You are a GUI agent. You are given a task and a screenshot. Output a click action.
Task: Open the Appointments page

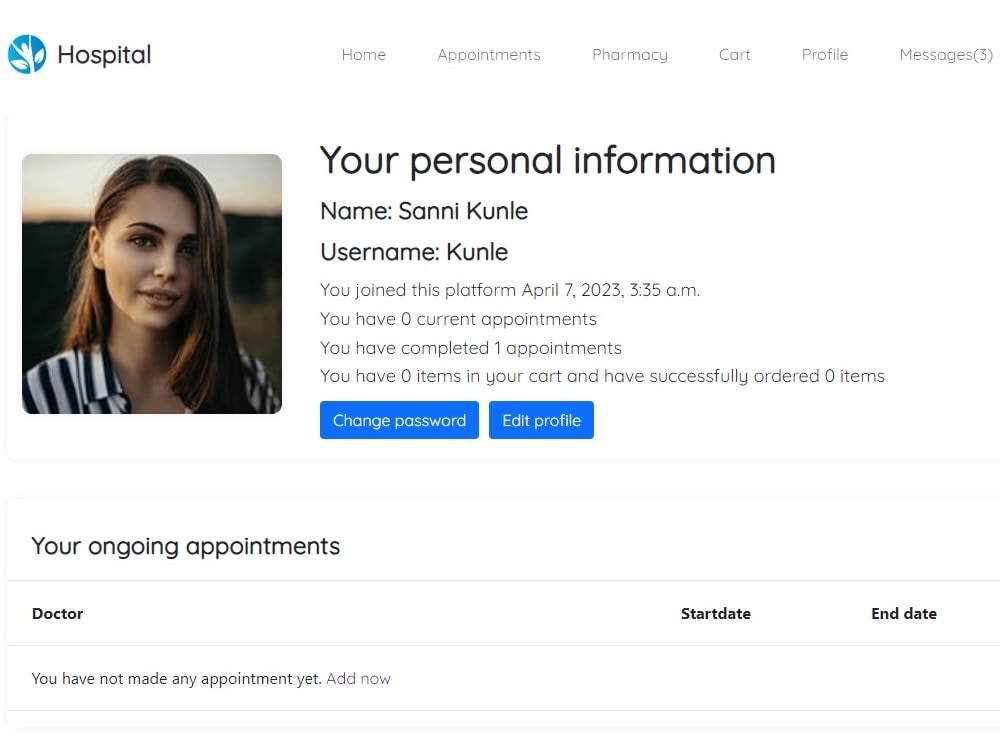pyautogui.click(x=489, y=55)
